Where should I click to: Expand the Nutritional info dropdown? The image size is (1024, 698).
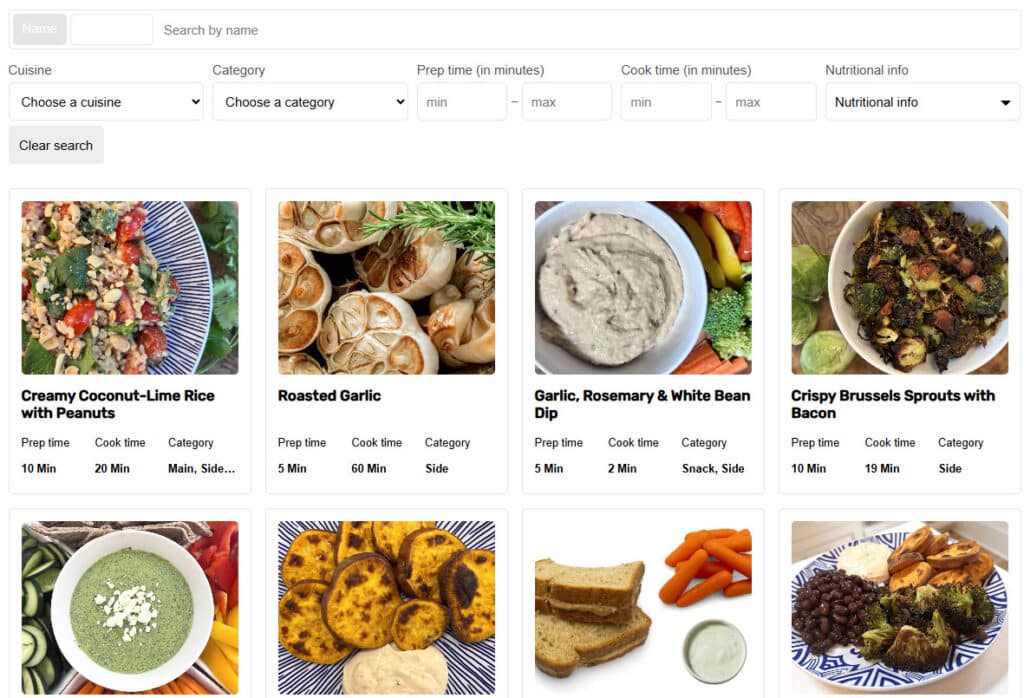[x=920, y=101]
